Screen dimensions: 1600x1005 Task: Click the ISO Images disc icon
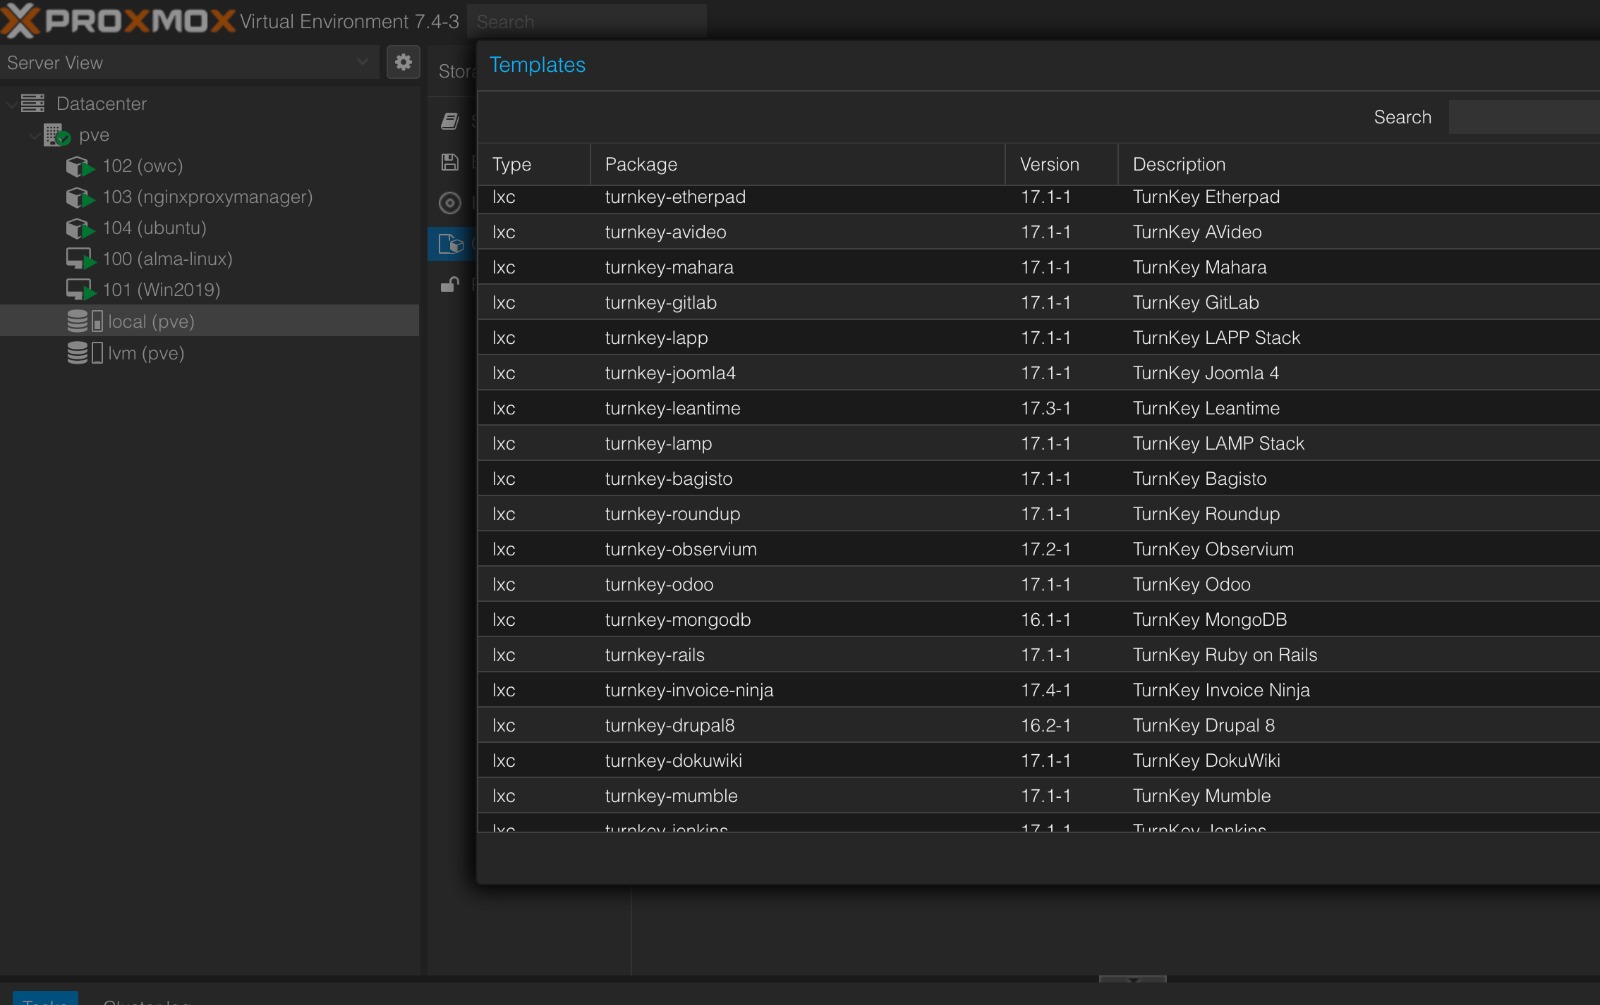(450, 203)
